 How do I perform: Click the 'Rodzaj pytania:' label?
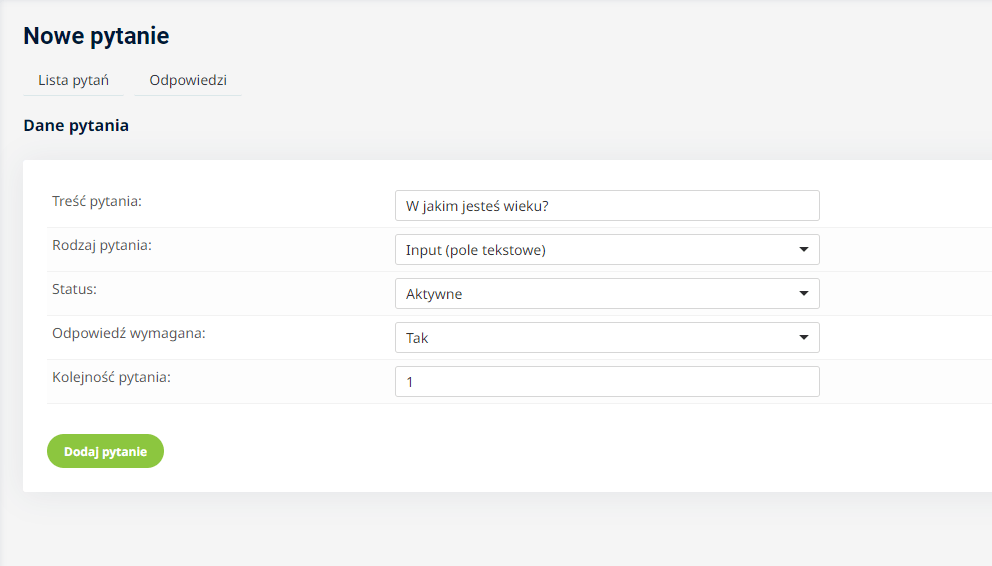click(x=102, y=245)
